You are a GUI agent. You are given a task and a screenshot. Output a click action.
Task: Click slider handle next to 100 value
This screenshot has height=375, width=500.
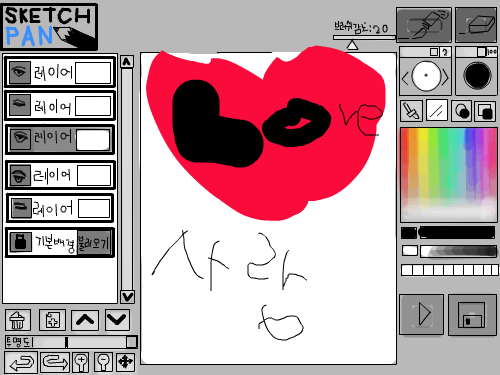(x=481, y=52)
